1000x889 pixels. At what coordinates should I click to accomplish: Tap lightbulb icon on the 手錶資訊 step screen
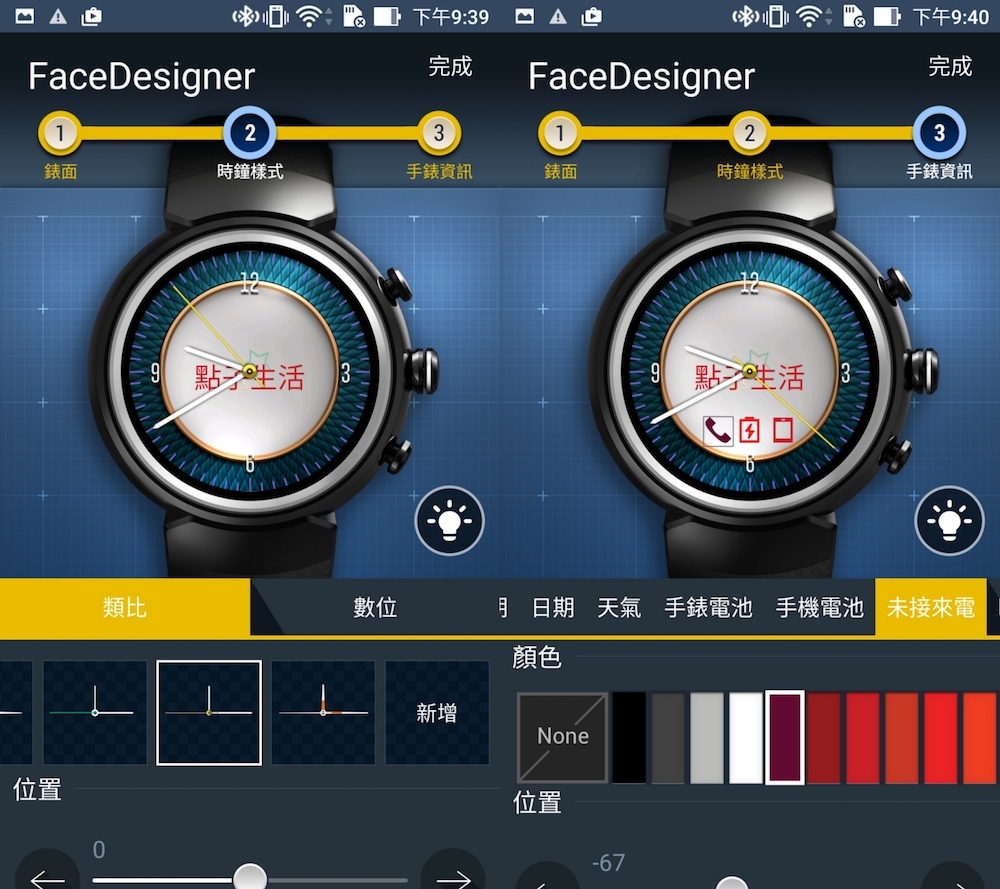949,520
